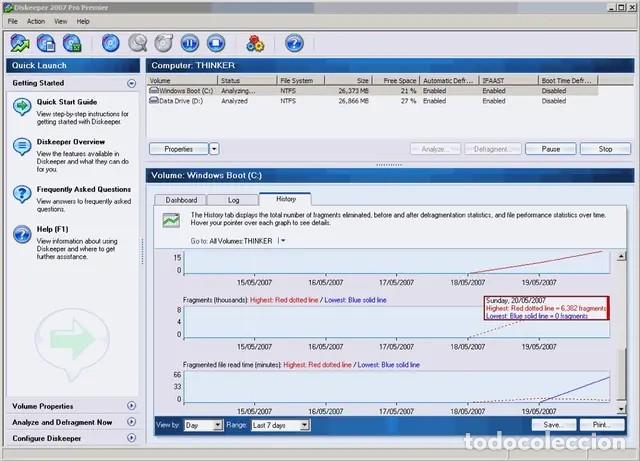This screenshot has height=461, width=640.
Task: Expand the Volume Properties section
Action: coord(131,405)
